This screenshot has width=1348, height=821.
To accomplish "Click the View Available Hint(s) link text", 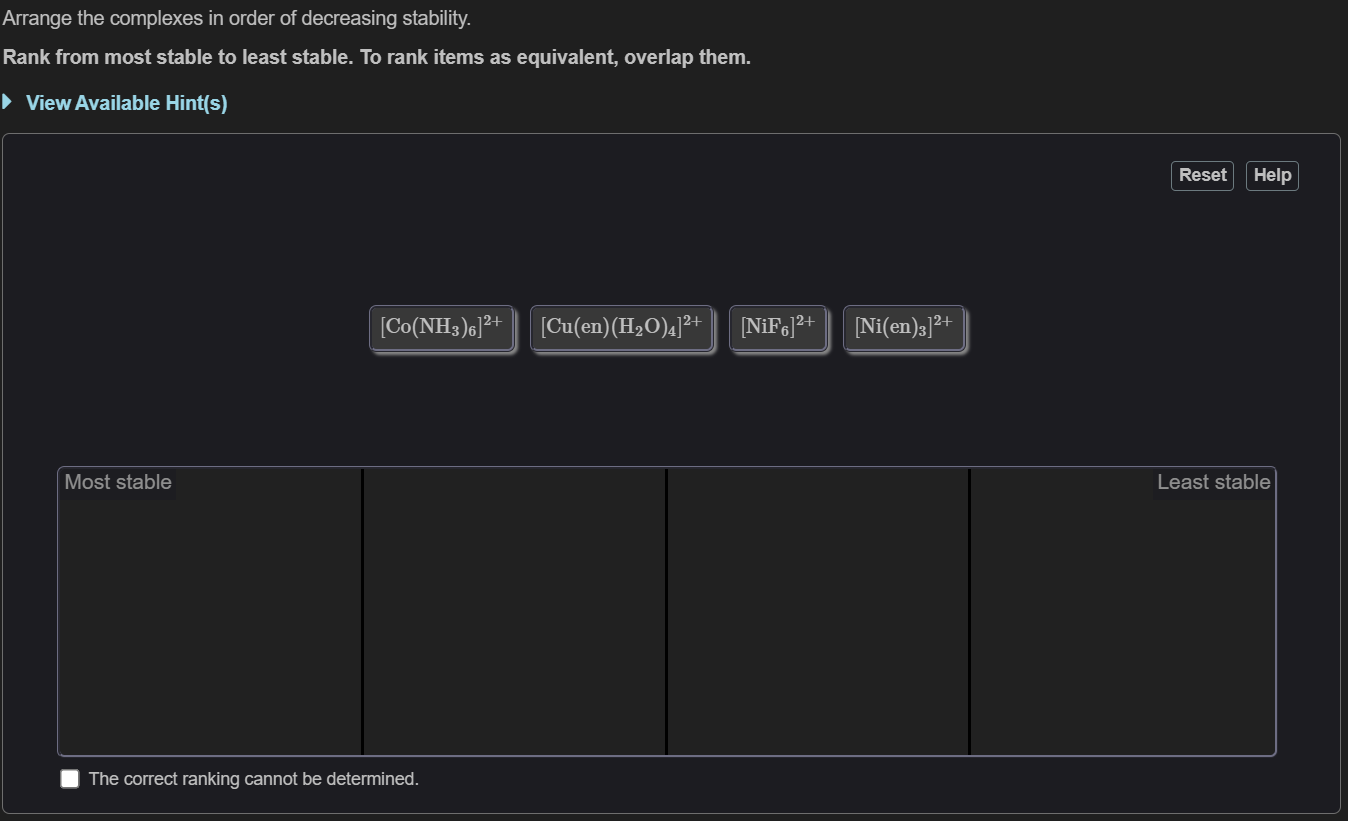I will coord(124,102).
